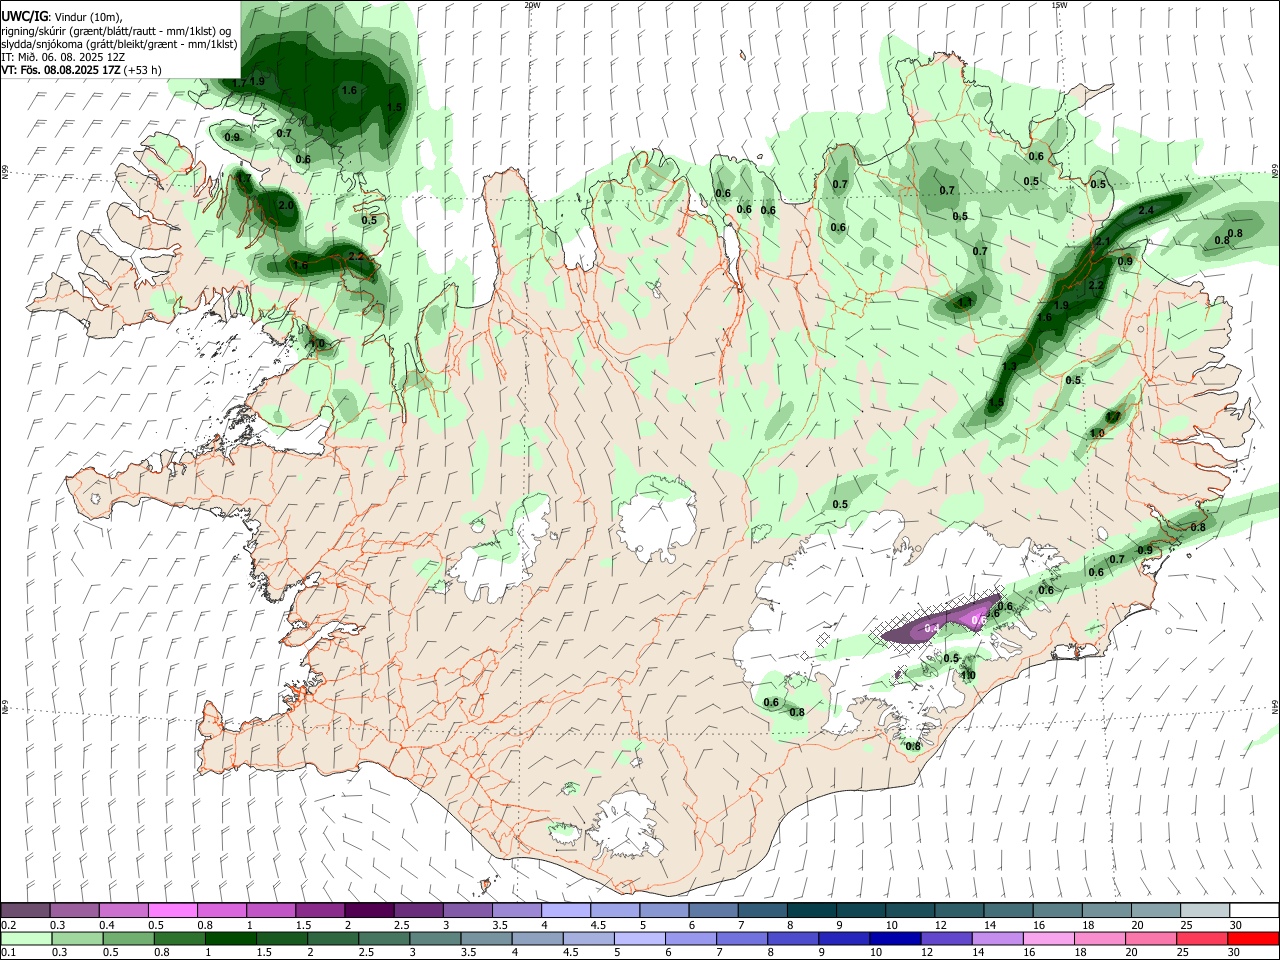The image size is (1280, 960).
Task: Pick the pale grey snow swatch labeled 25
Action: point(1205,910)
